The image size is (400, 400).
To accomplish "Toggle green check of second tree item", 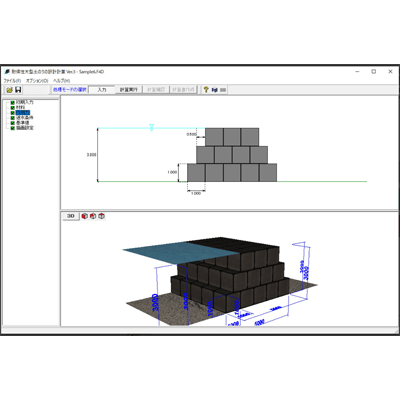I will (13, 108).
